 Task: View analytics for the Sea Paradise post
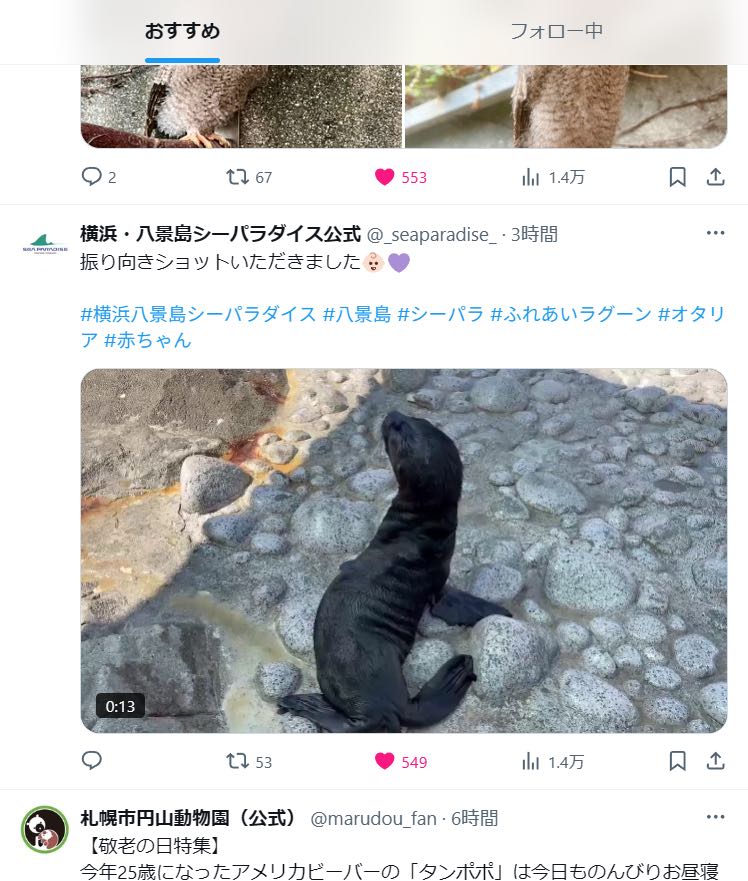[x=553, y=761]
